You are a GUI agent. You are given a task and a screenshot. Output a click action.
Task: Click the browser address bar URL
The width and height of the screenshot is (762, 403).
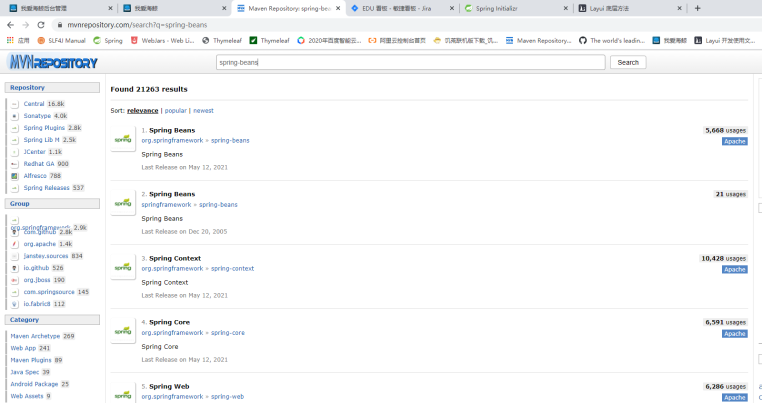pos(137,25)
